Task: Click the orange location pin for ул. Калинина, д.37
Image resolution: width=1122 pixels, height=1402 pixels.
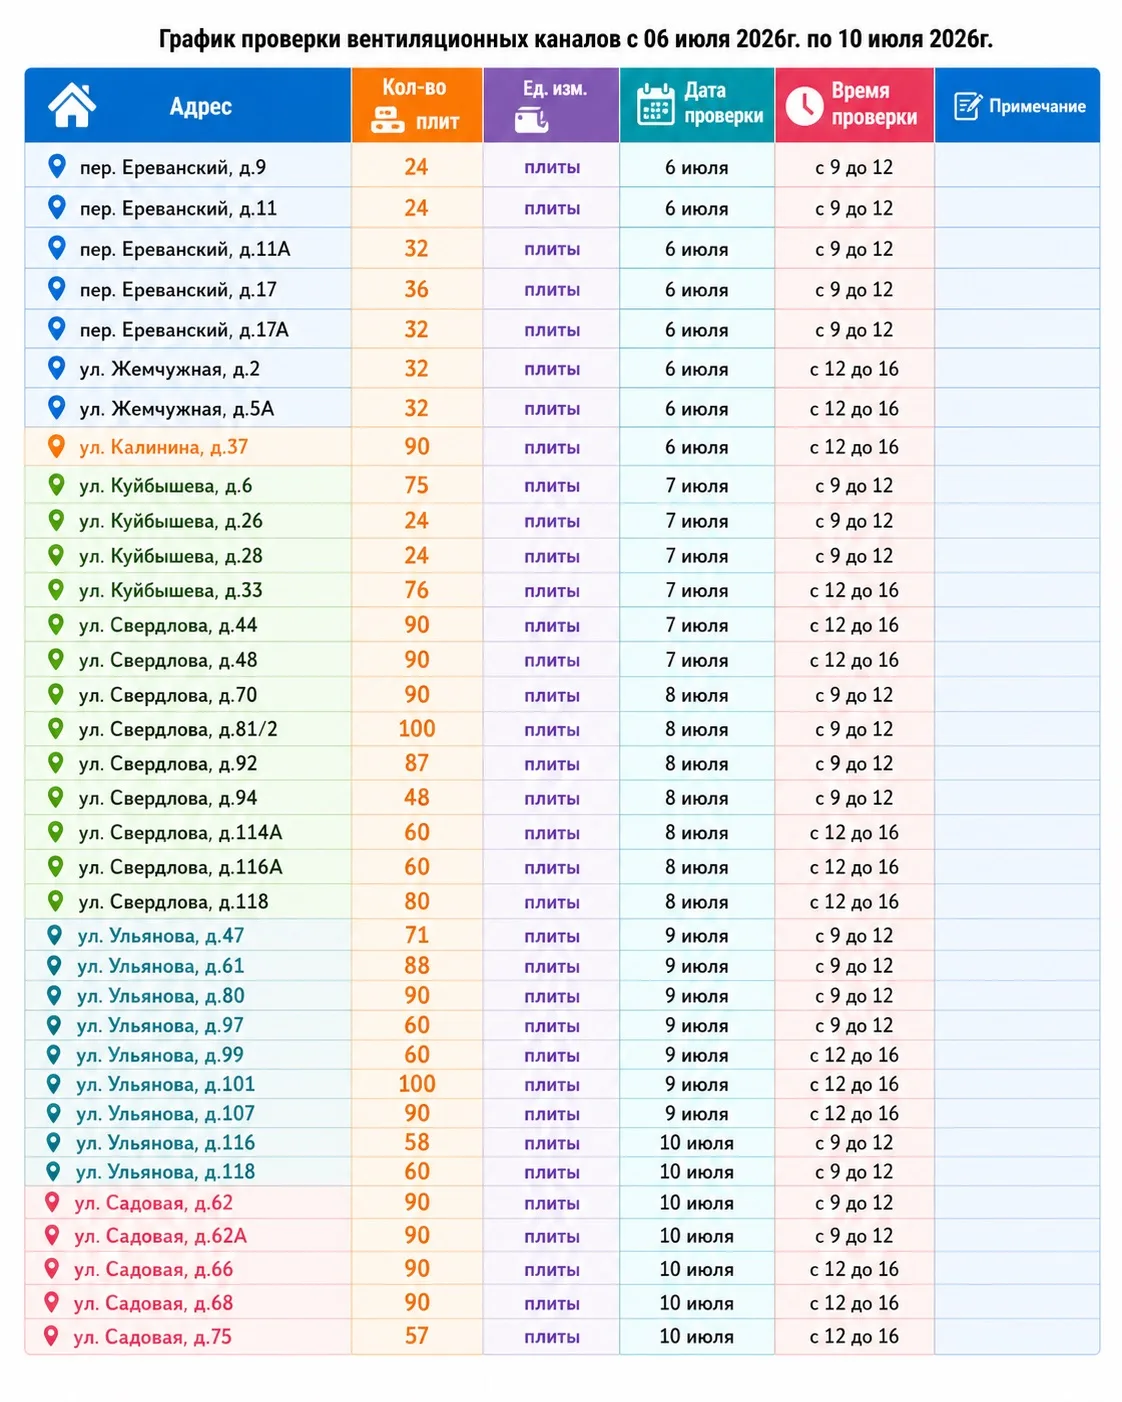Action: (x=57, y=447)
